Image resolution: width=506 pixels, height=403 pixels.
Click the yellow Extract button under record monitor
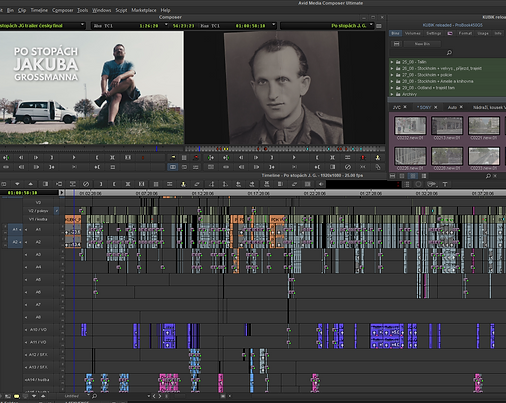378,157
